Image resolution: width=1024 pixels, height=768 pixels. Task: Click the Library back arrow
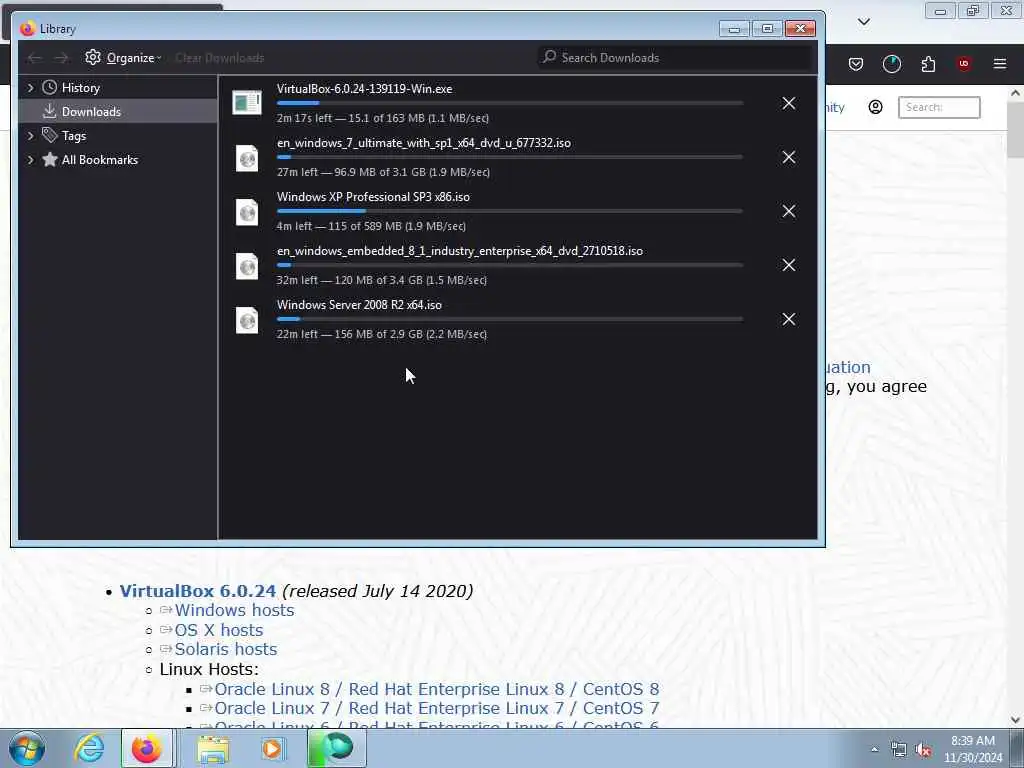pyautogui.click(x=34, y=58)
